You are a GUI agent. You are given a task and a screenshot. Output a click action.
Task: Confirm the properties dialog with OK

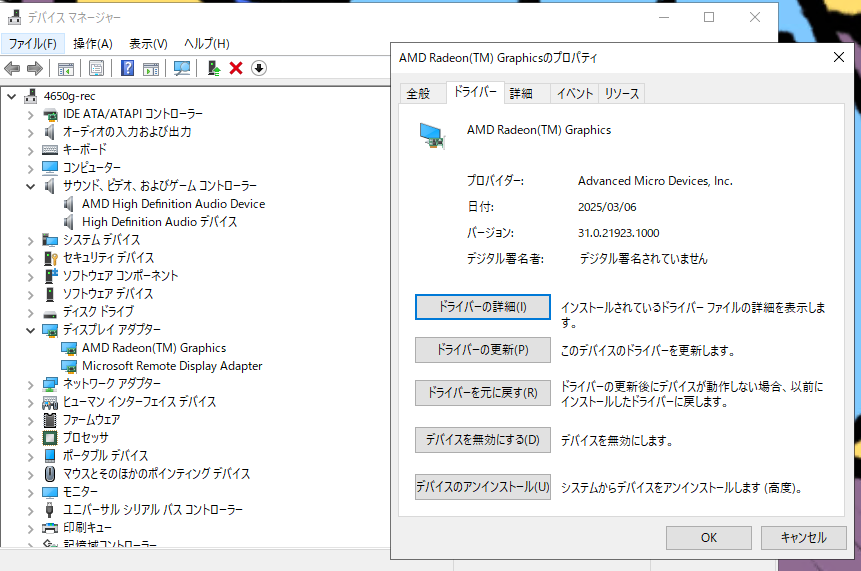709,538
